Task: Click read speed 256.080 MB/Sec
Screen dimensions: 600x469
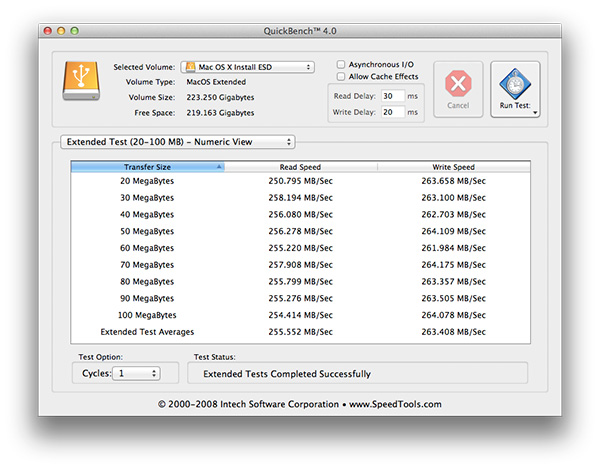Action: tap(300, 215)
